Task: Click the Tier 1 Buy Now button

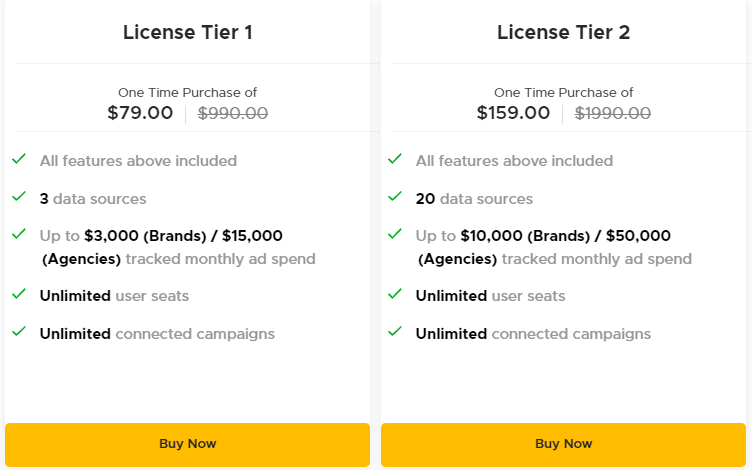Action: tap(187, 444)
